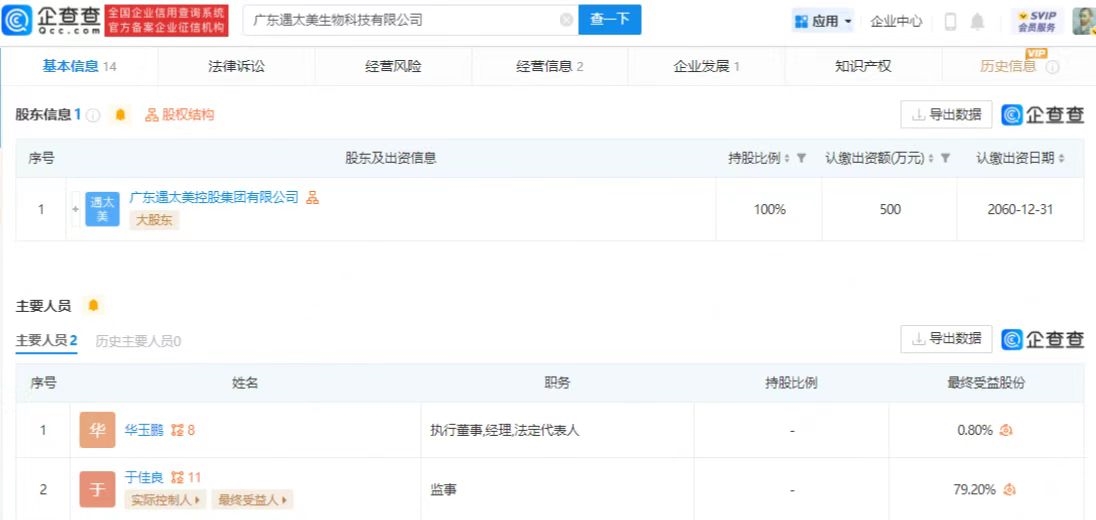Click the bell icon next to 主要人员
1096x520 pixels.
pyautogui.click(x=93, y=305)
